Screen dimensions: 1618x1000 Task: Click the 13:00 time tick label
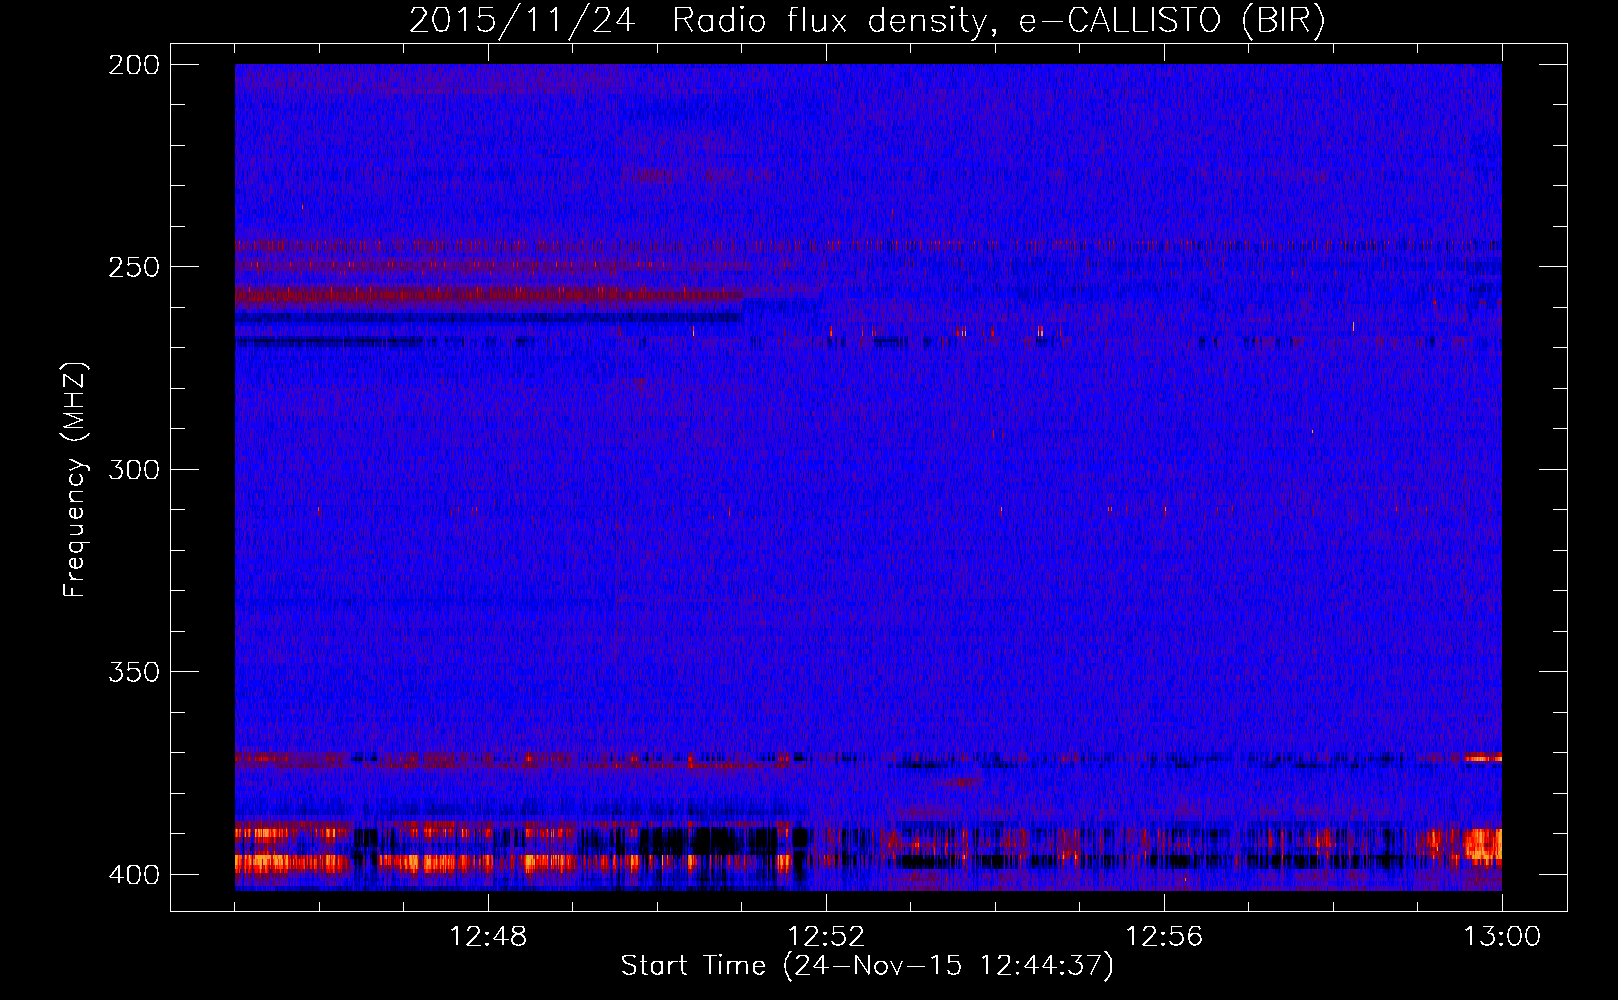tap(1502, 937)
